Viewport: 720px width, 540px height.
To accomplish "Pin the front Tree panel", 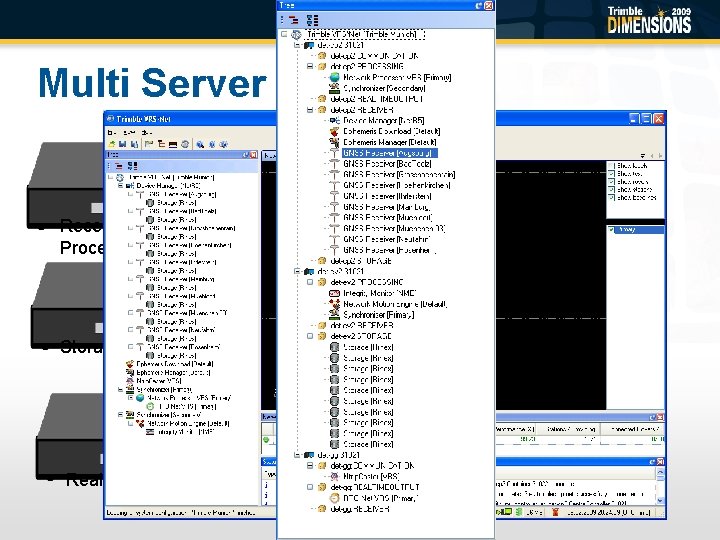I will tap(479, 6).
